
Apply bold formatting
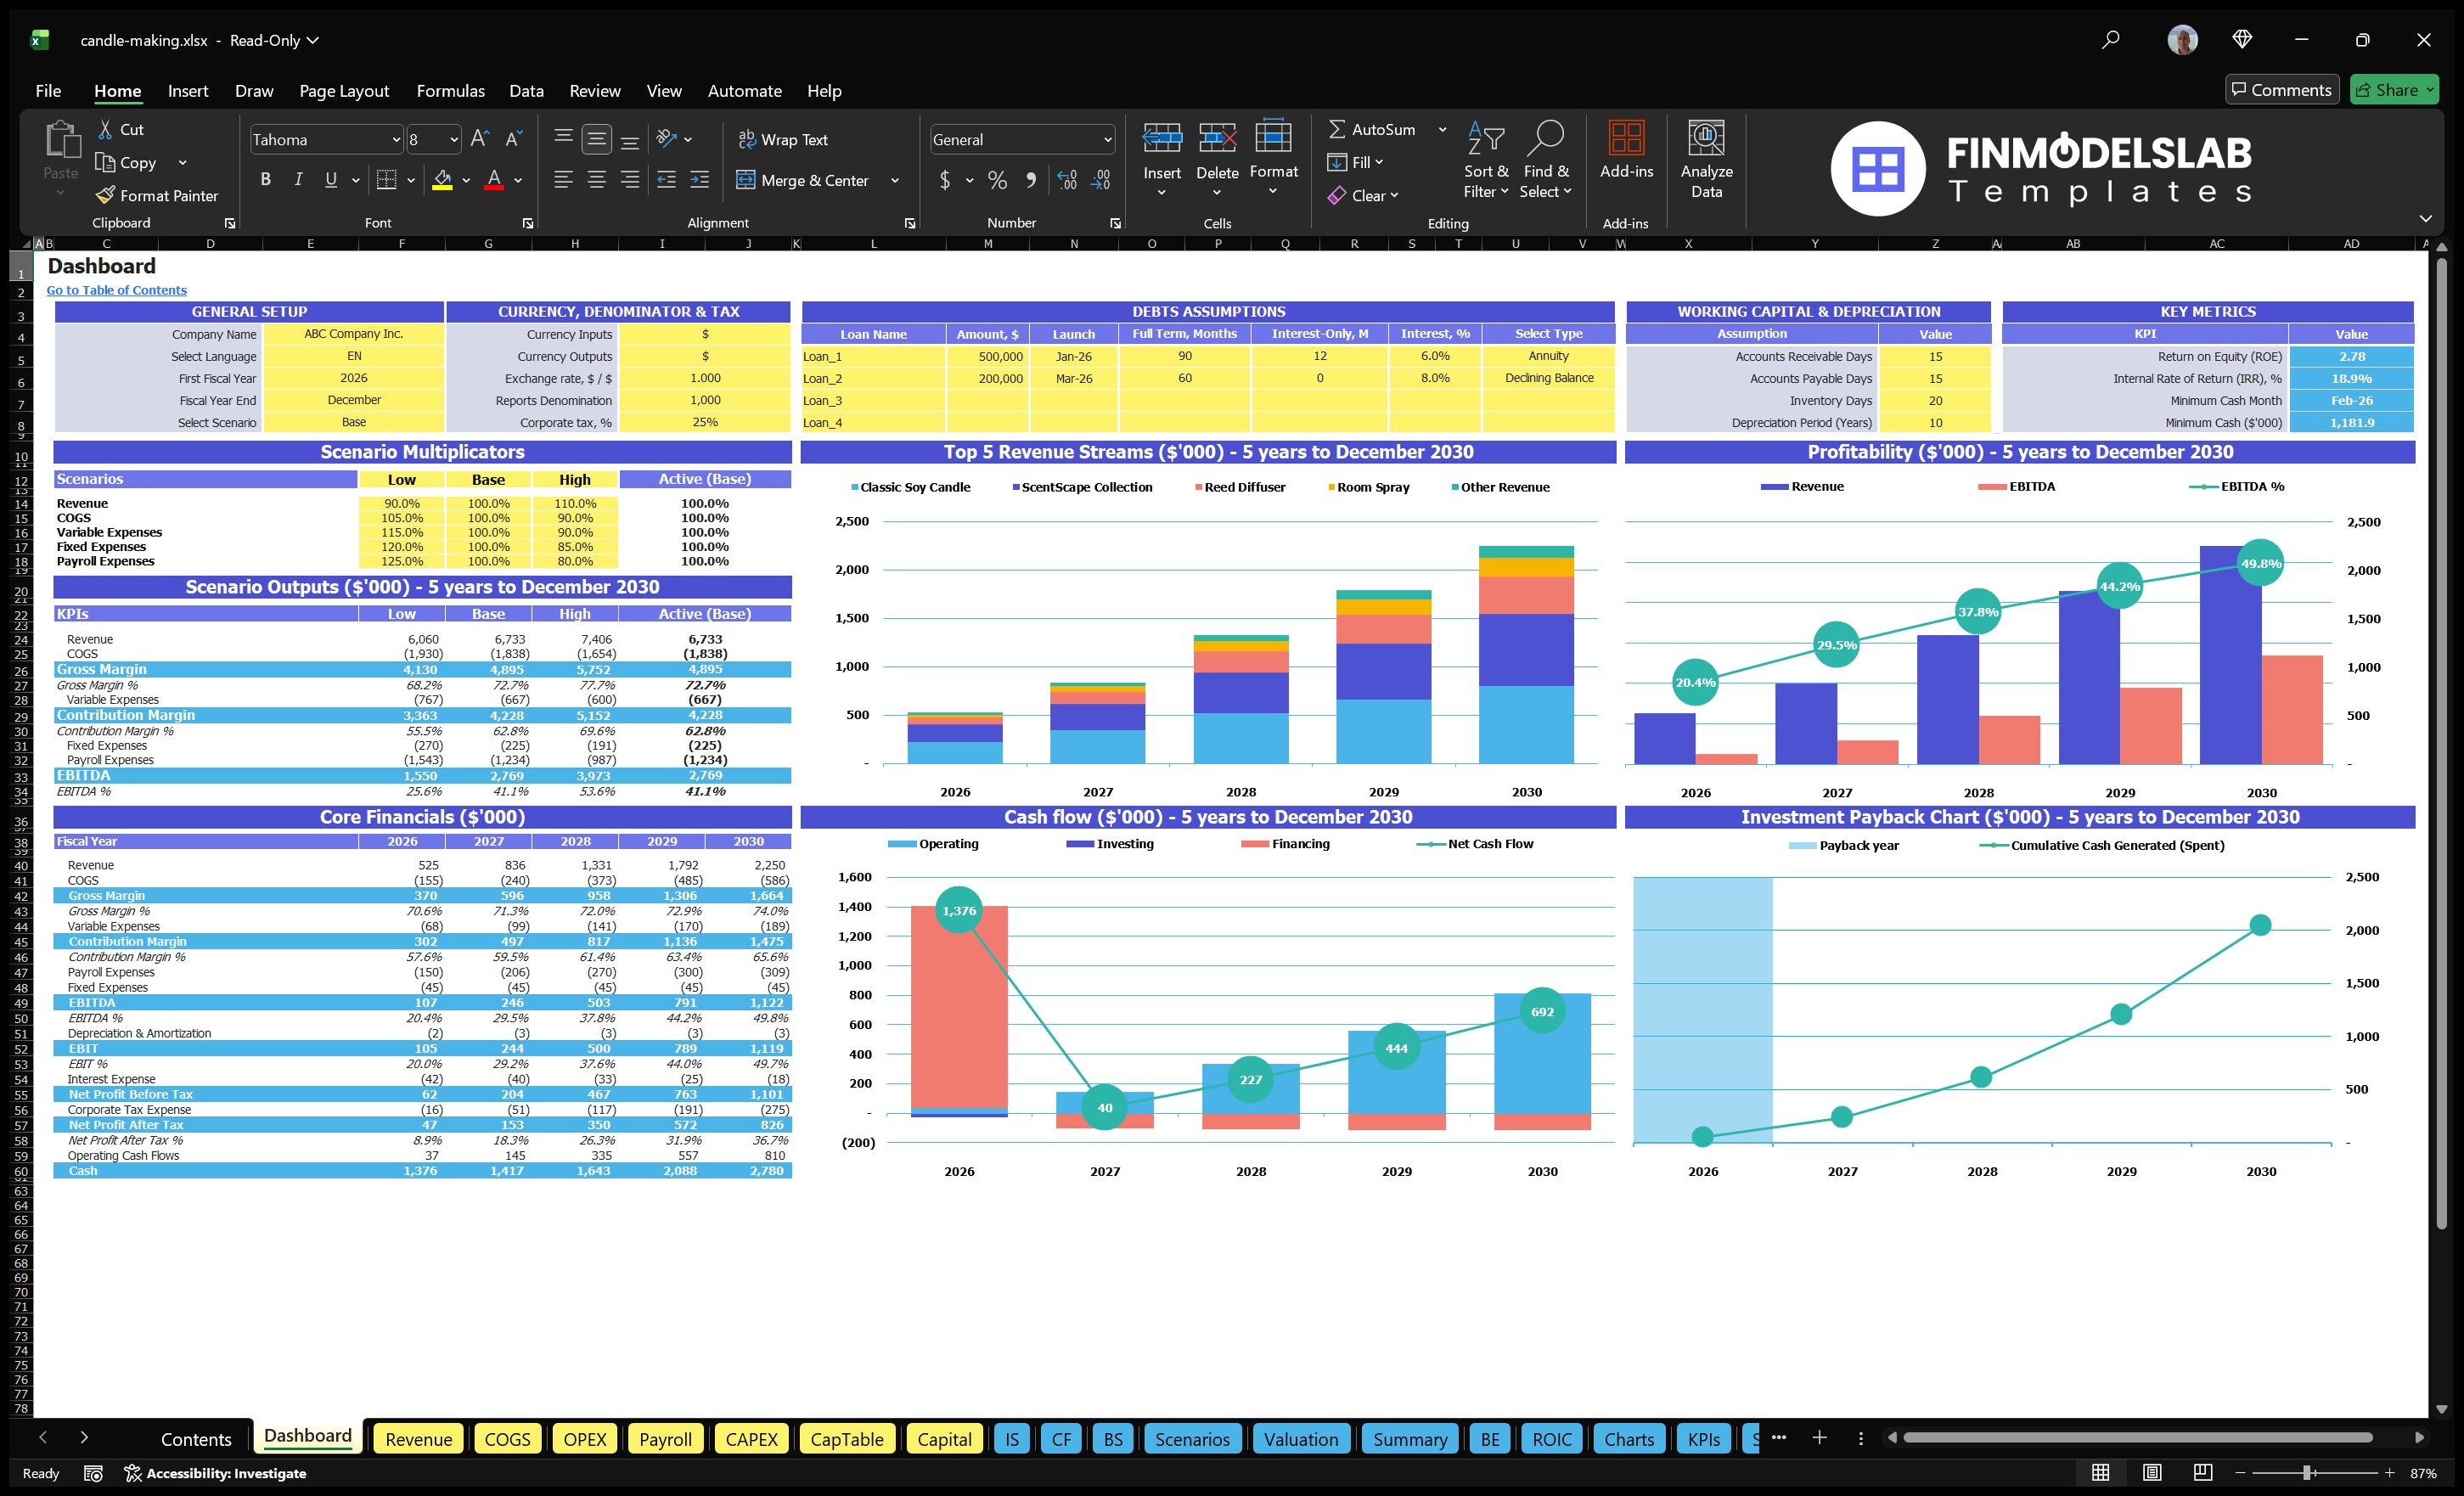(265, 180)
